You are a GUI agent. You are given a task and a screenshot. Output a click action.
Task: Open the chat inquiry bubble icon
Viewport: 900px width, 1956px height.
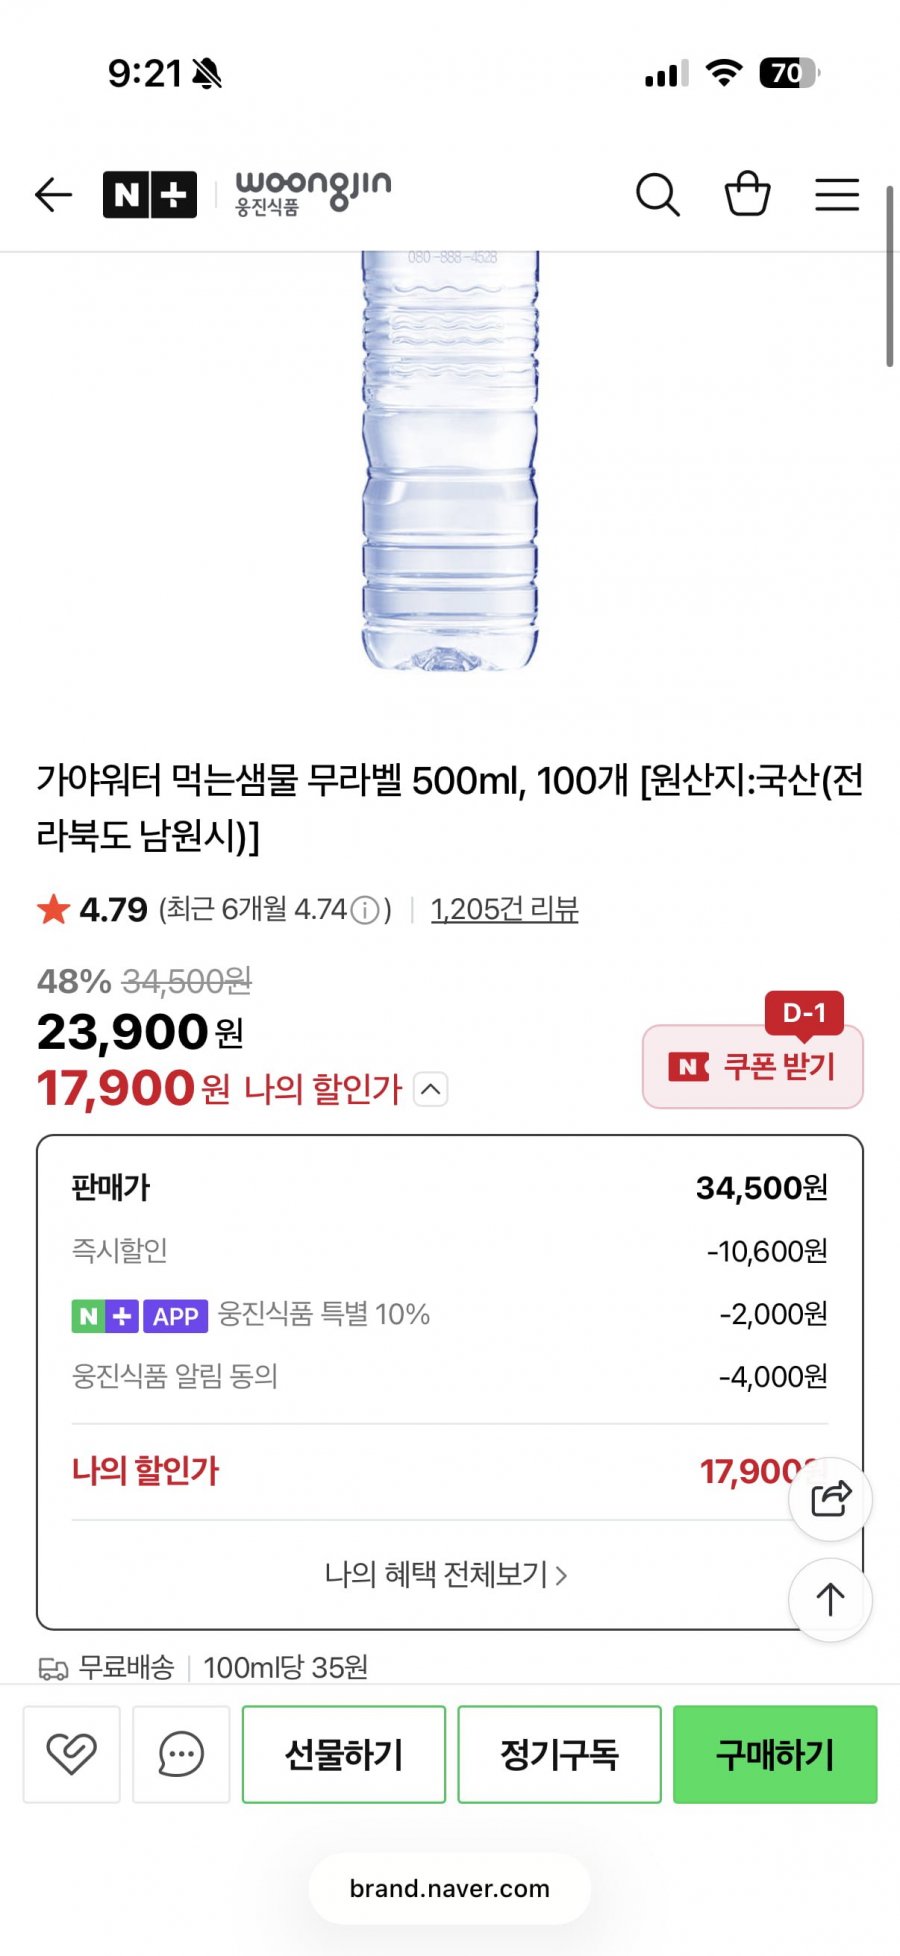pos(181,1754)
